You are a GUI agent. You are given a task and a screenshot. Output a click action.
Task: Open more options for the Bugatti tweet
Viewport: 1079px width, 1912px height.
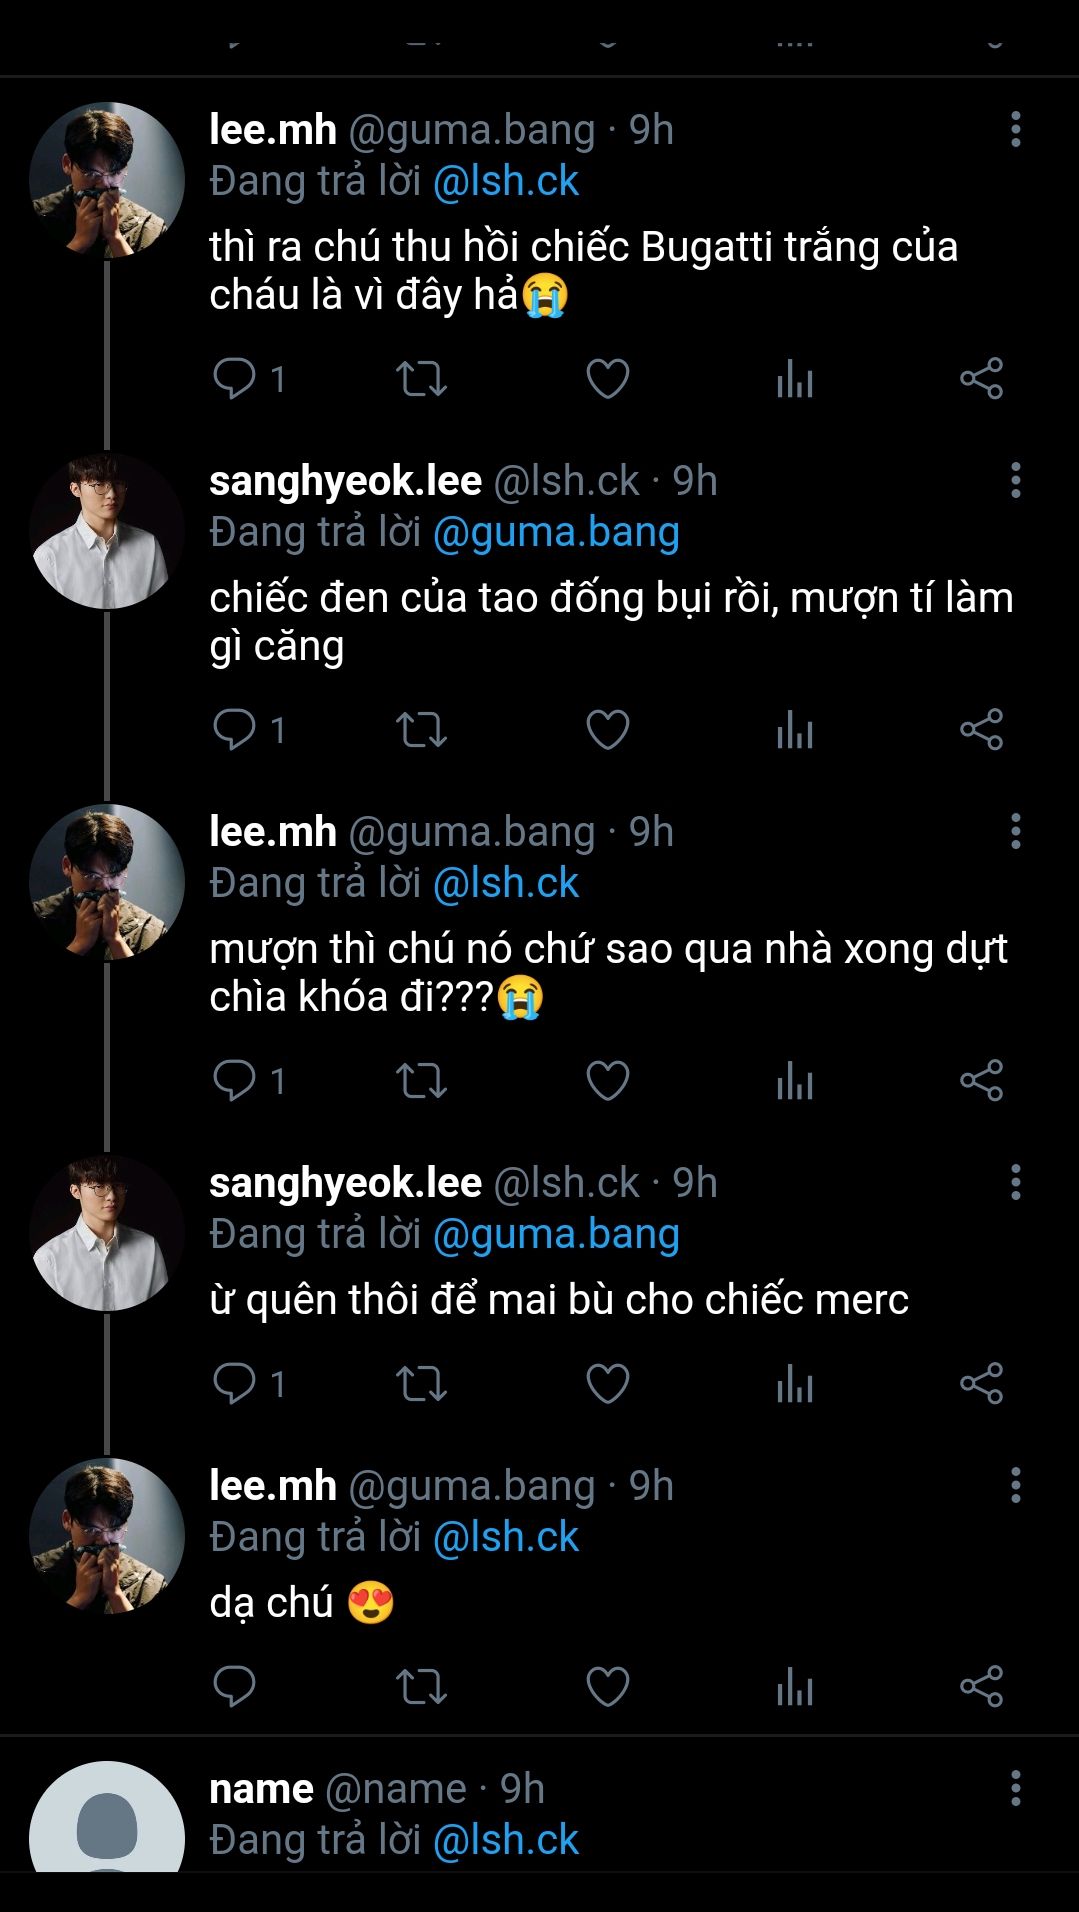[x=1015, y=130]
